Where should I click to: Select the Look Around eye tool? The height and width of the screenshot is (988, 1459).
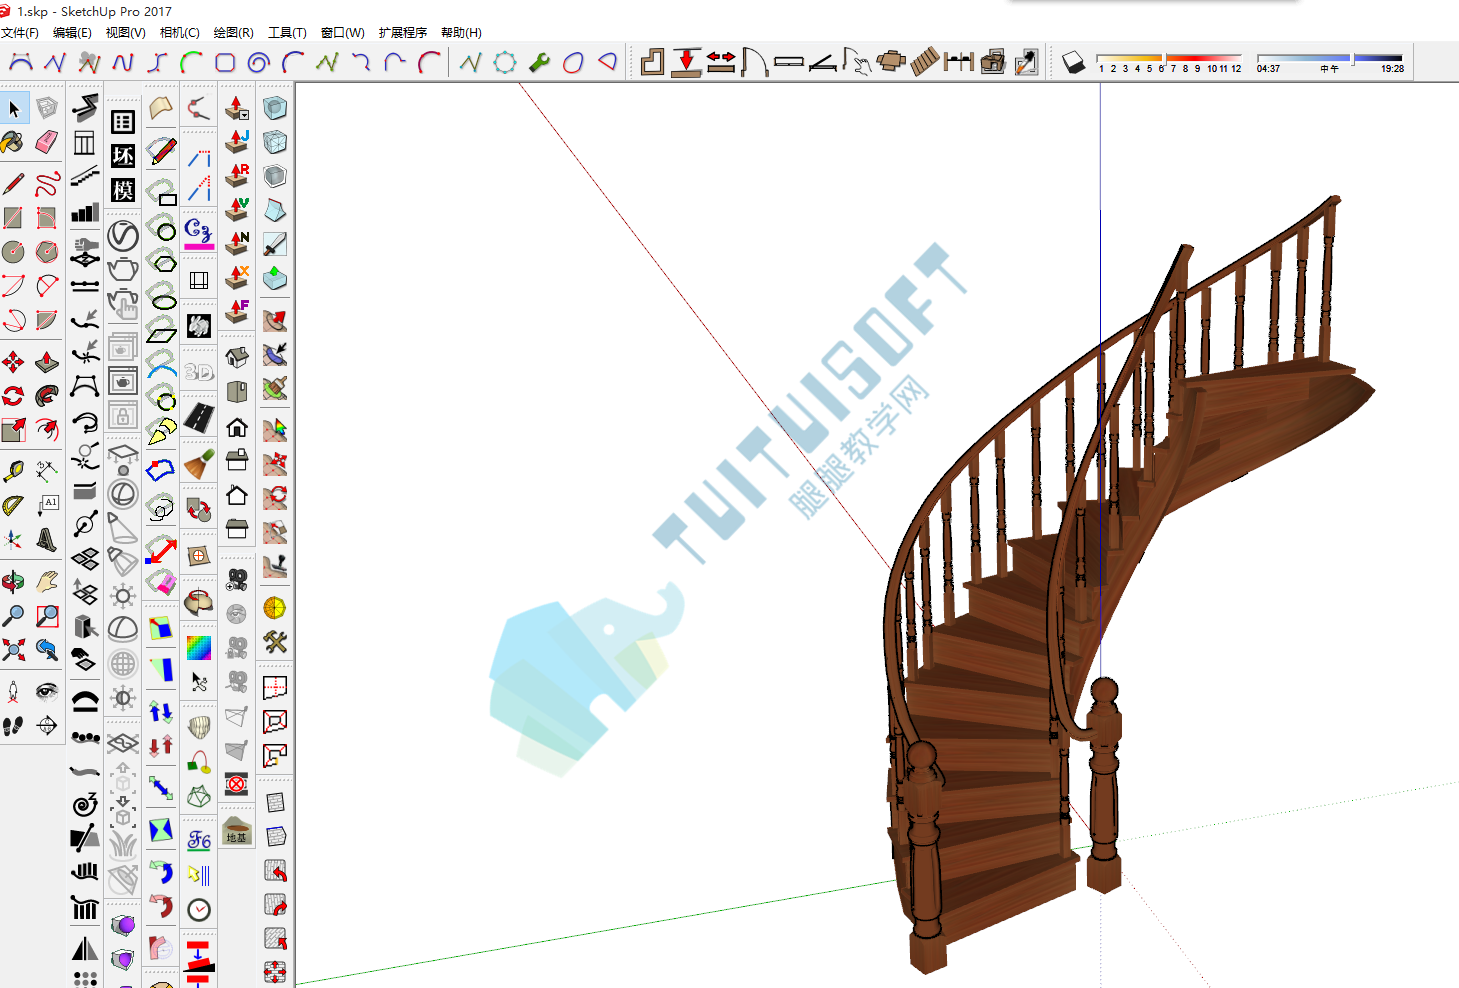coord(47,691)
